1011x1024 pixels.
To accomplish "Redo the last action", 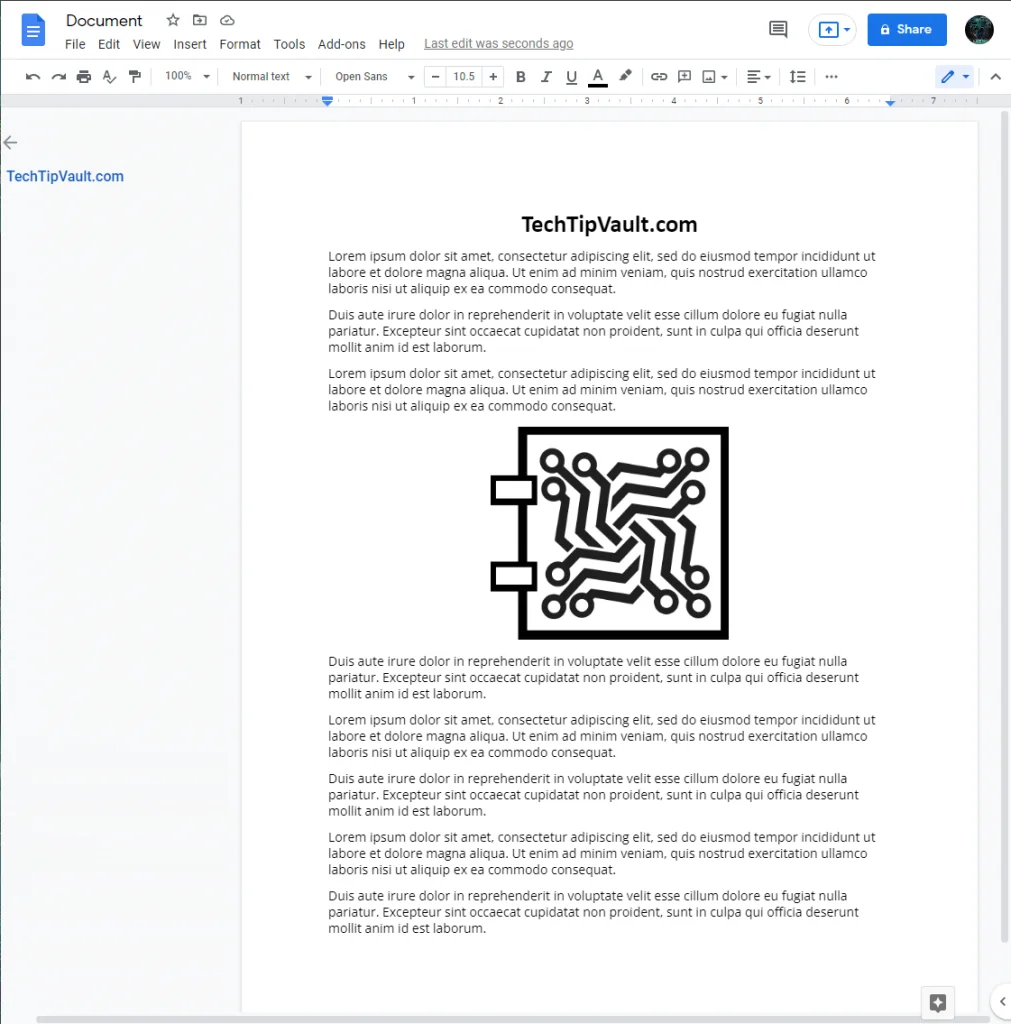I will (x=59, y=77).
